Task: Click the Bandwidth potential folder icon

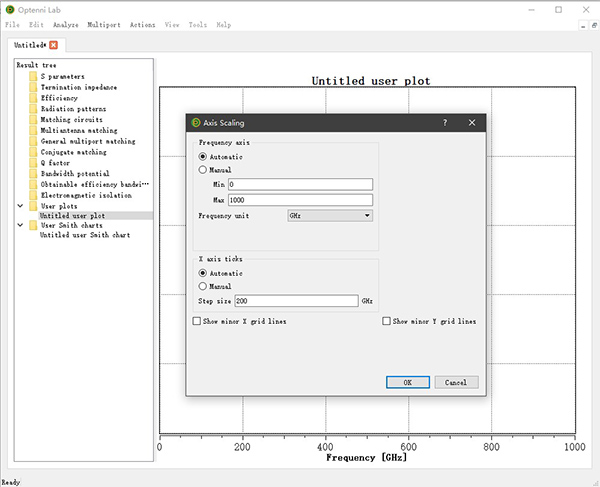Action: point(33,174)
